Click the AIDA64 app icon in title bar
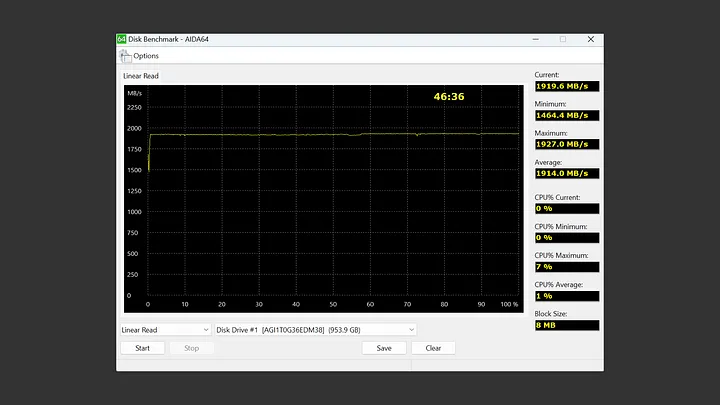 tap(122, 39)
